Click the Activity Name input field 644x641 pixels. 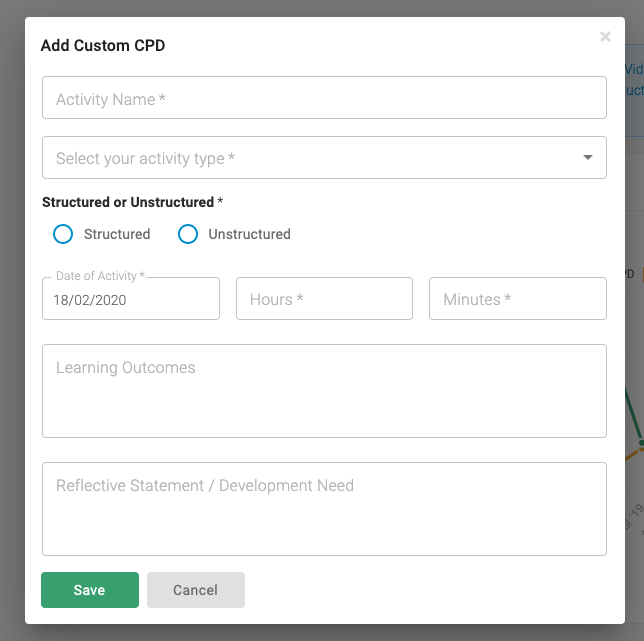(324, 98)
